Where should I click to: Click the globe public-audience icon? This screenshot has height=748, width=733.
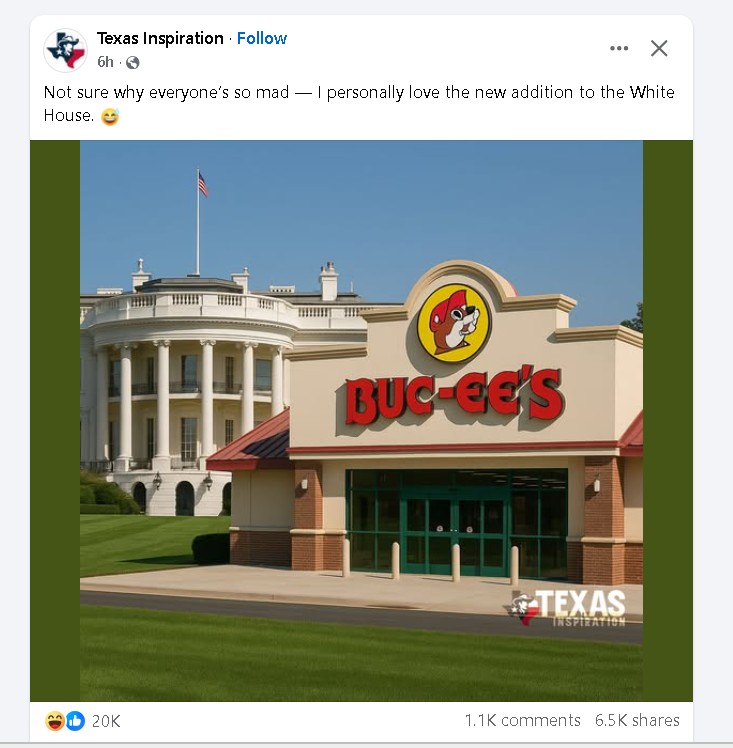coord(133,62)
